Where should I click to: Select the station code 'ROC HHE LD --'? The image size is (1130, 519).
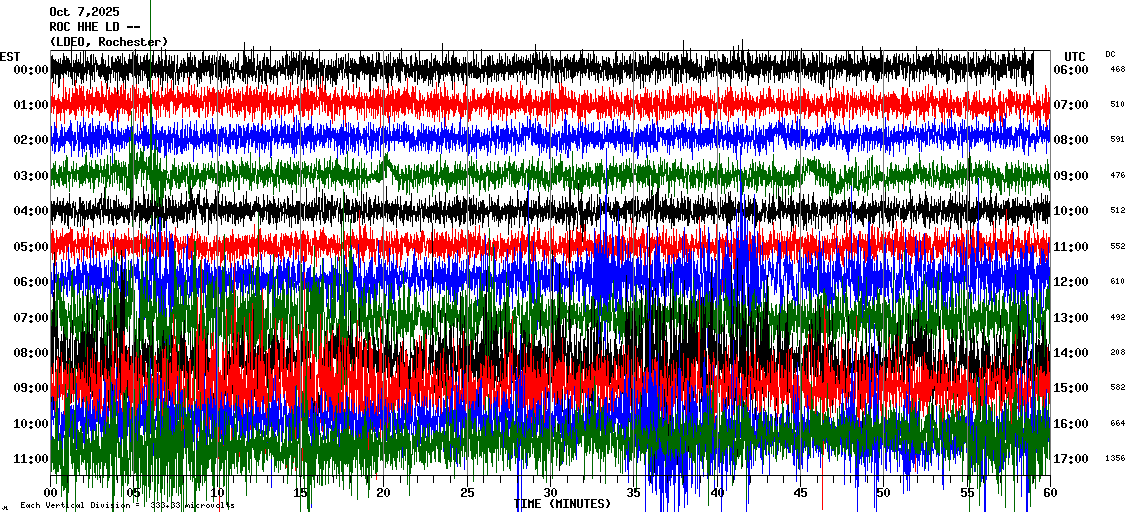coord(94,27)
